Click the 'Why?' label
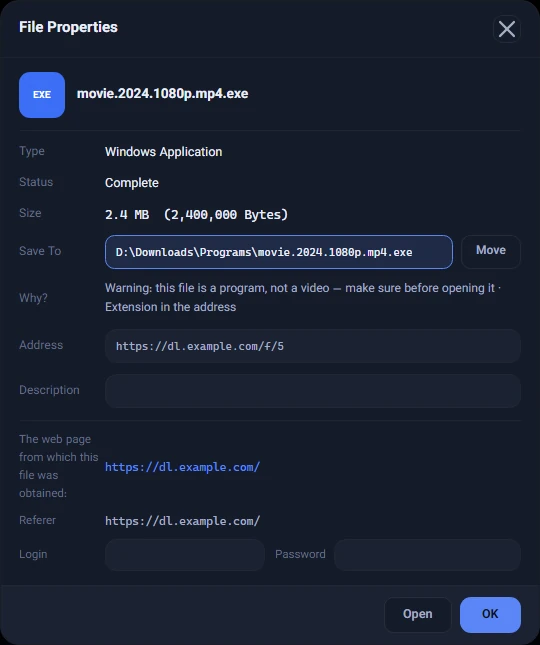The height and width of the screenshot is (645, 540). click(33, 297)
